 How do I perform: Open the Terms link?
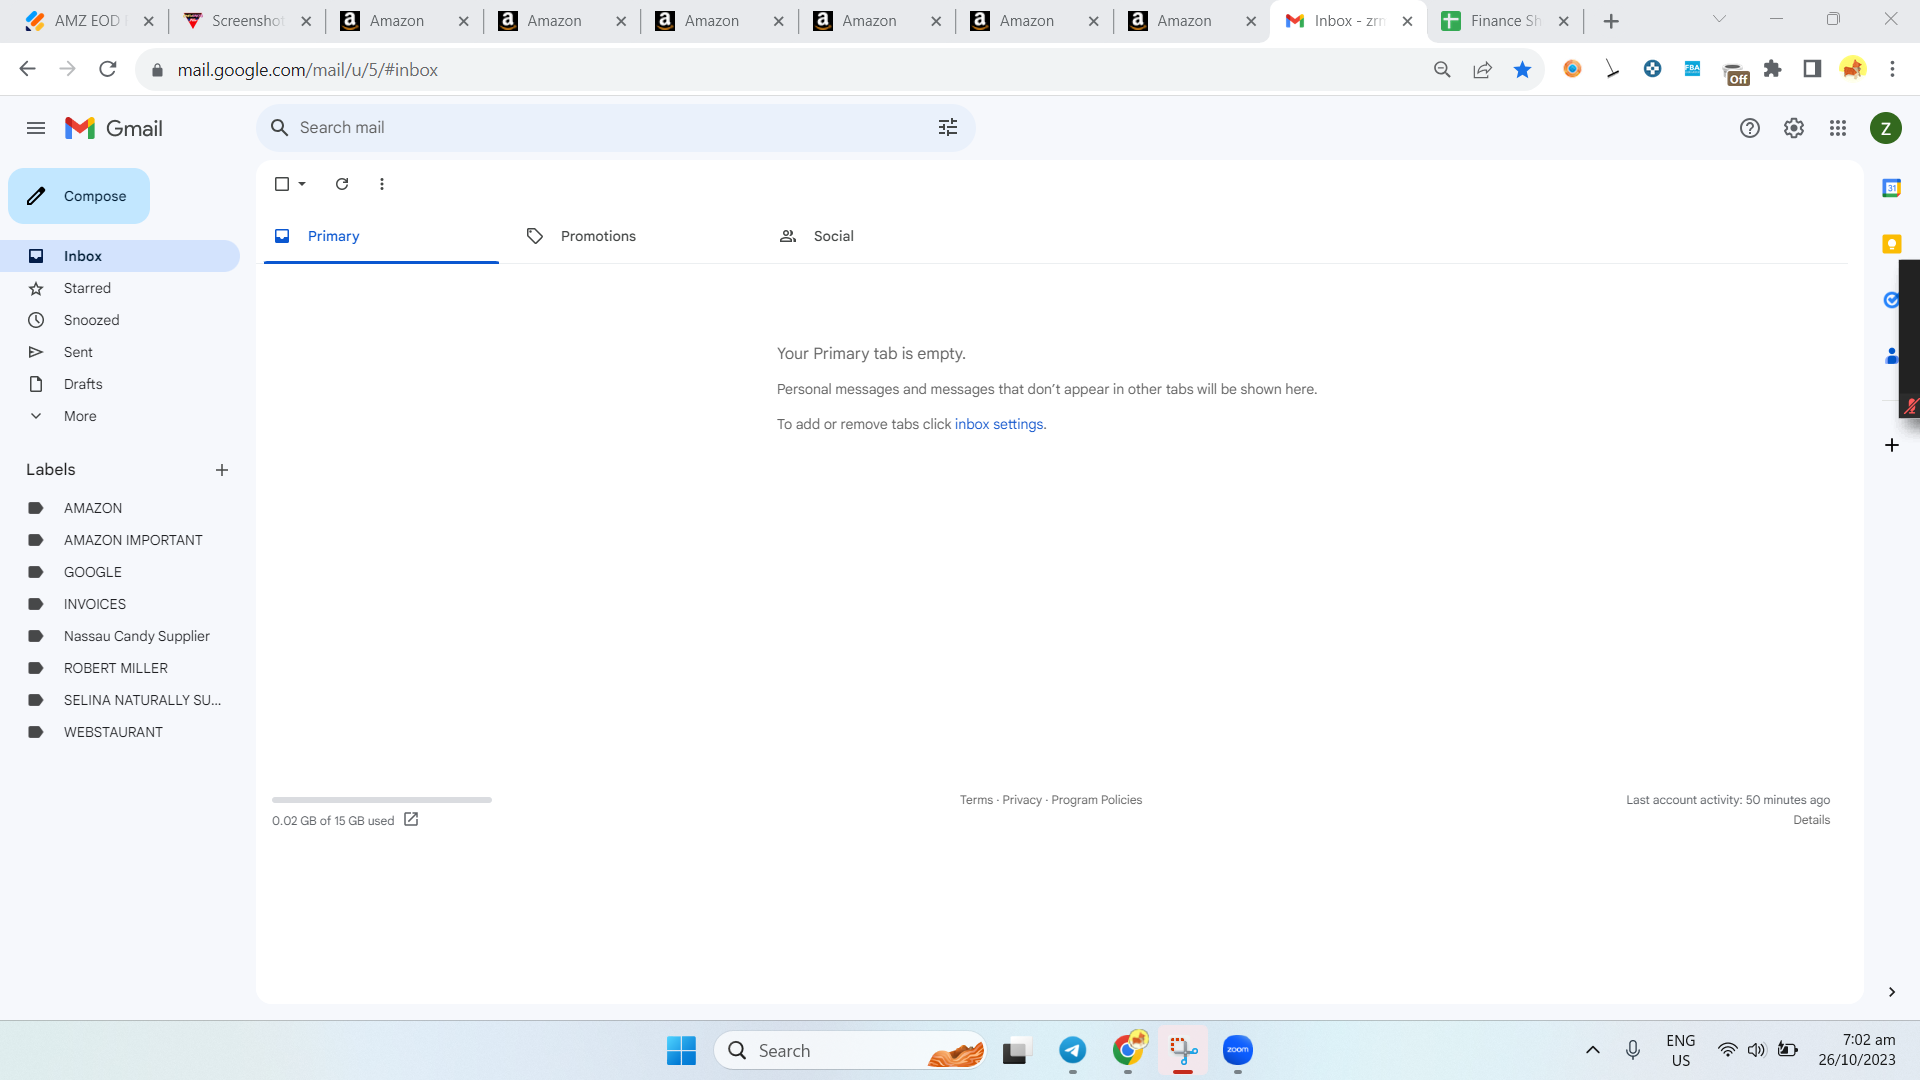[x=976, y=800]
